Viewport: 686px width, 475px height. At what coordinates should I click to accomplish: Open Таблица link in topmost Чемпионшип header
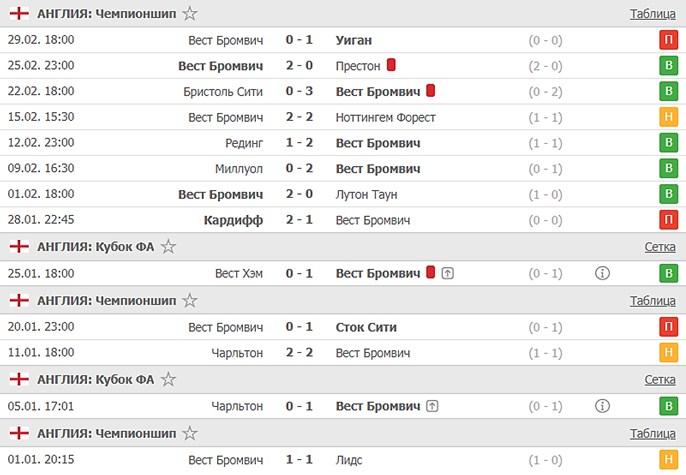coord(652,14)
